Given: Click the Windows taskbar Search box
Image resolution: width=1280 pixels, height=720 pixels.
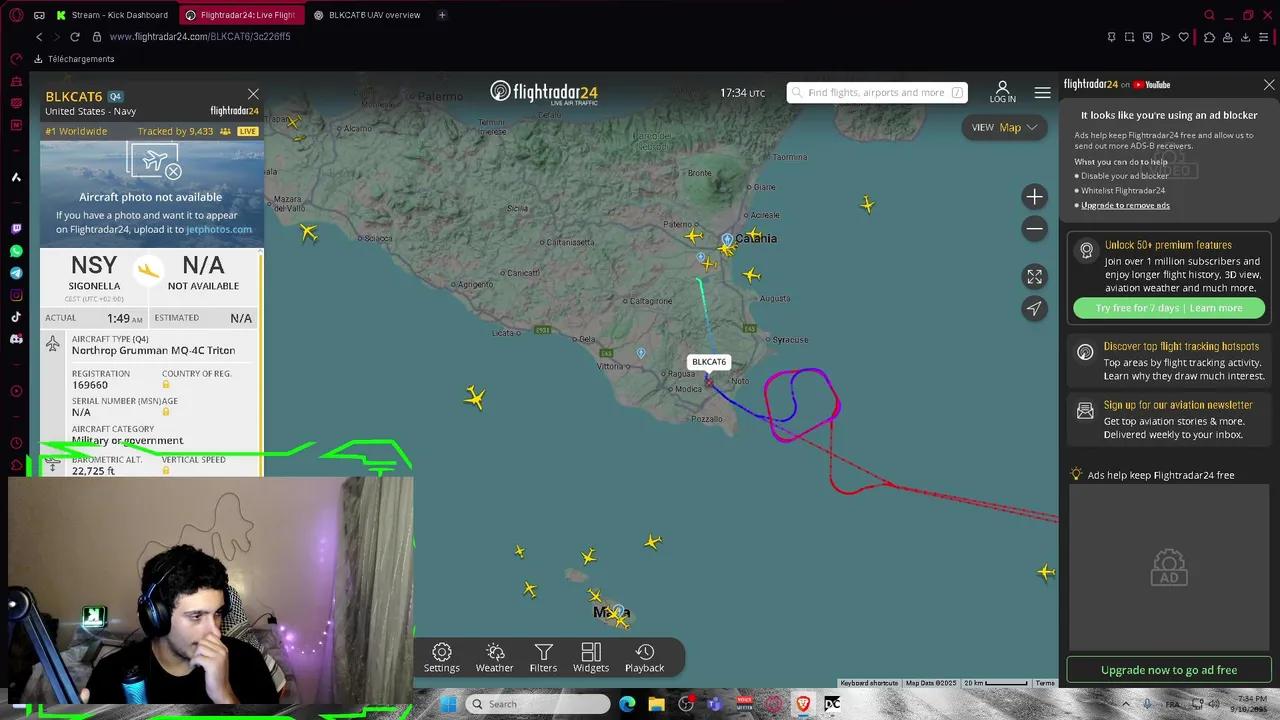Looking at the screenshot, I should [x=537, y=704].
